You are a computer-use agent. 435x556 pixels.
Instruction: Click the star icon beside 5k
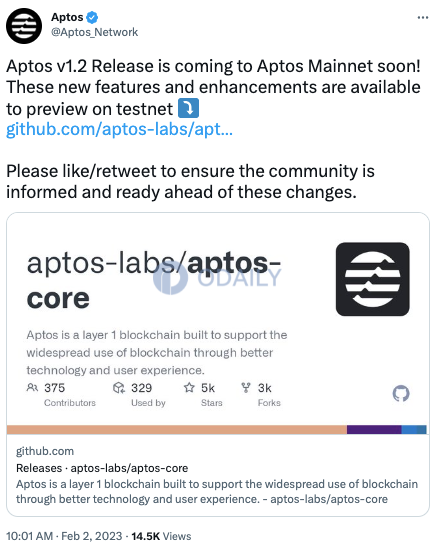189,387
